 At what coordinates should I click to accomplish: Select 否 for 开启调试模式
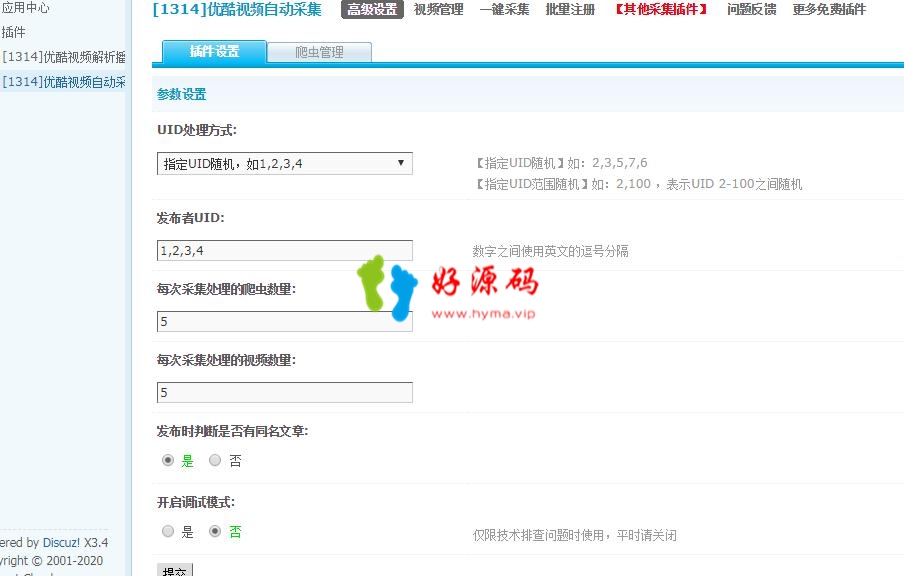coord(215,531)
